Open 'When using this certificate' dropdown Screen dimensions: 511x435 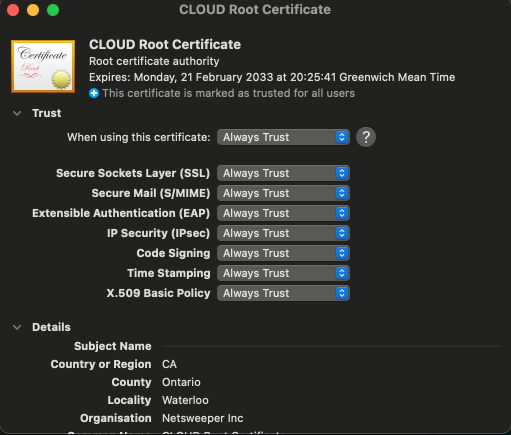pos(283,137)
